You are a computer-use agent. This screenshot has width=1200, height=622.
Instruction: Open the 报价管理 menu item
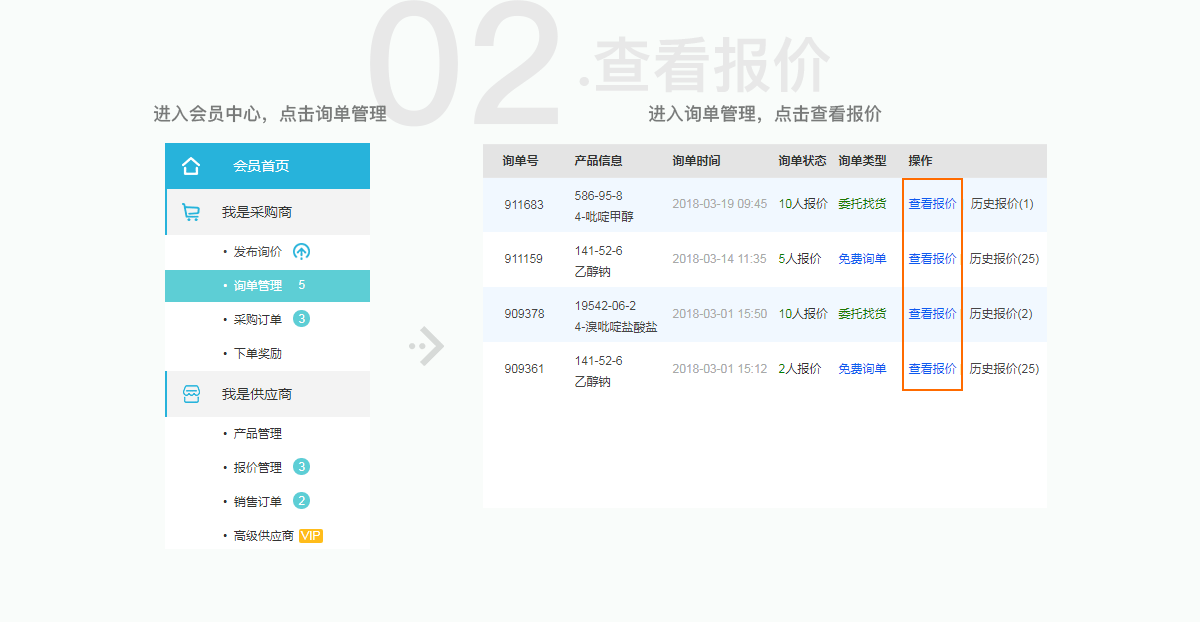pos(258,468)
